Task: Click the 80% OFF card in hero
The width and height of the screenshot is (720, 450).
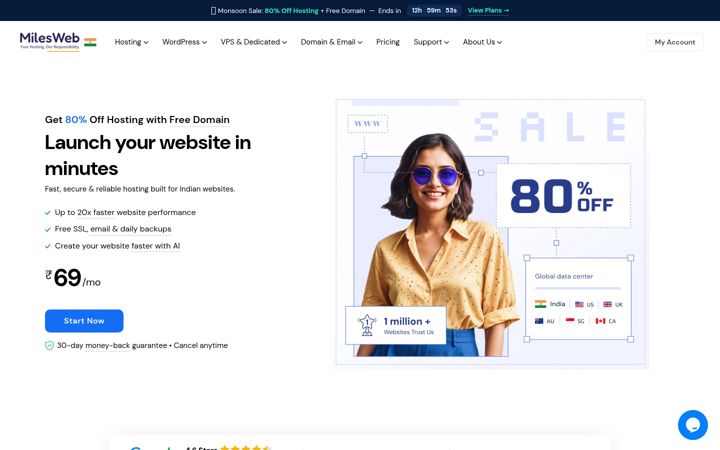Action: (563, 196)
